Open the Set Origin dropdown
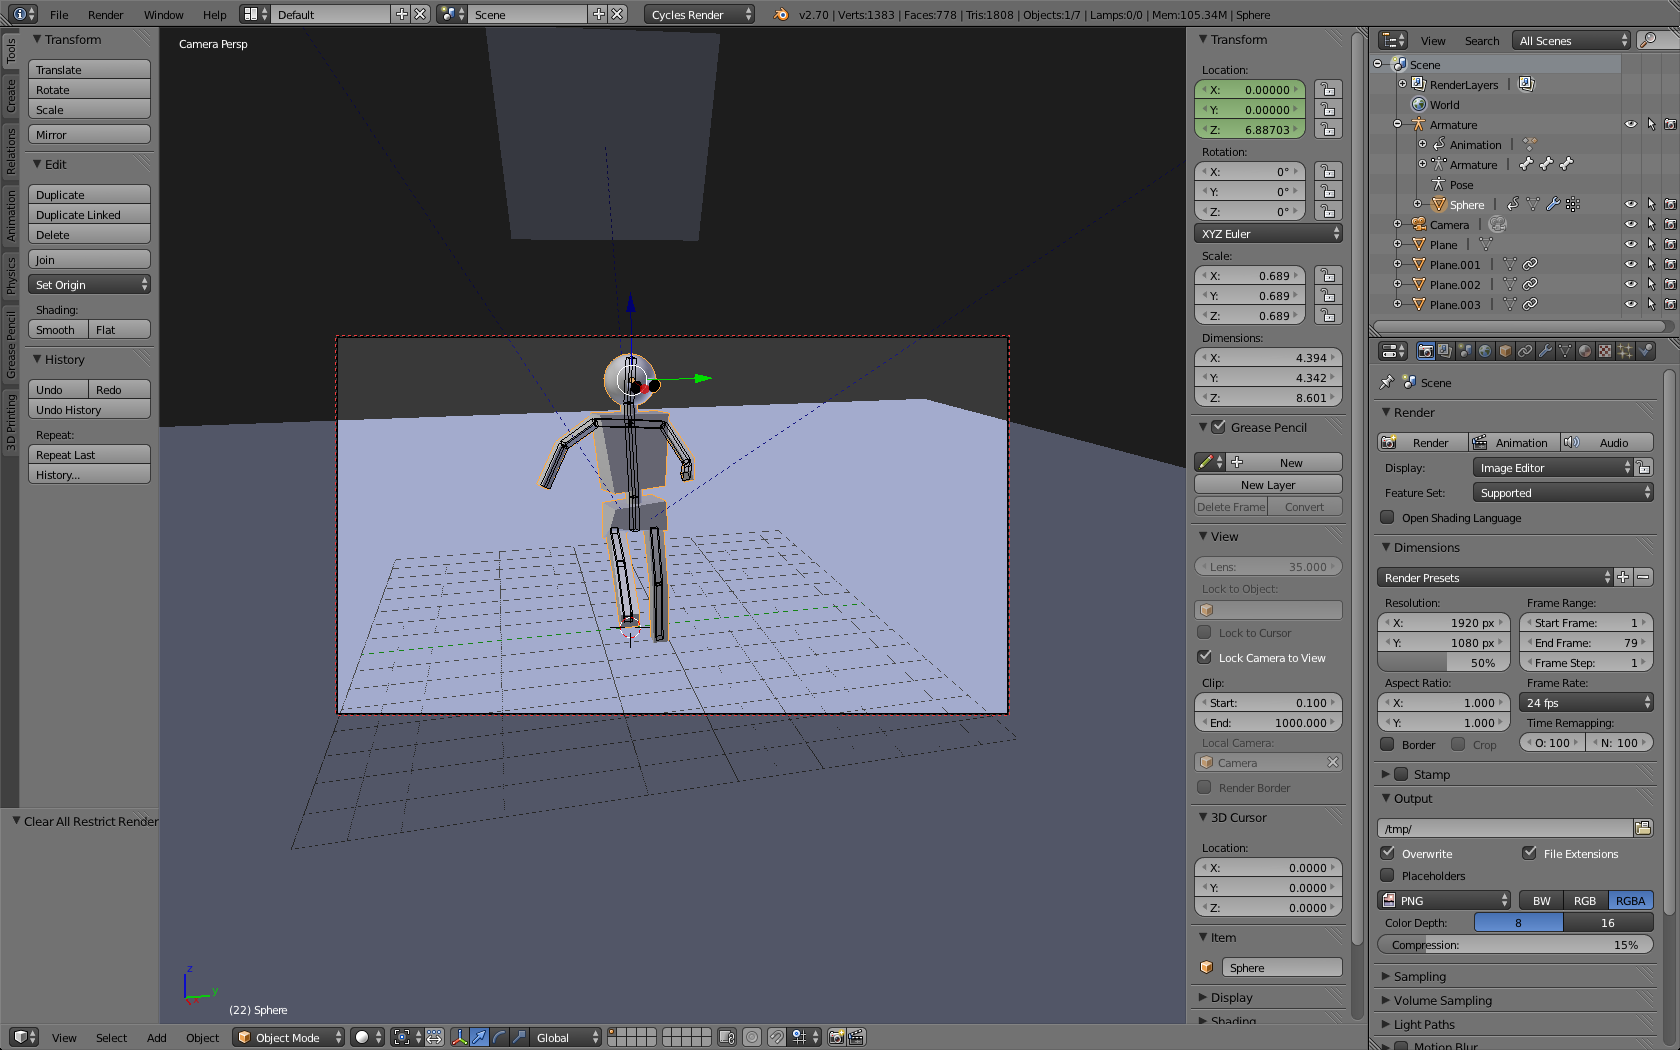1680x1050 pixels. 90,285
